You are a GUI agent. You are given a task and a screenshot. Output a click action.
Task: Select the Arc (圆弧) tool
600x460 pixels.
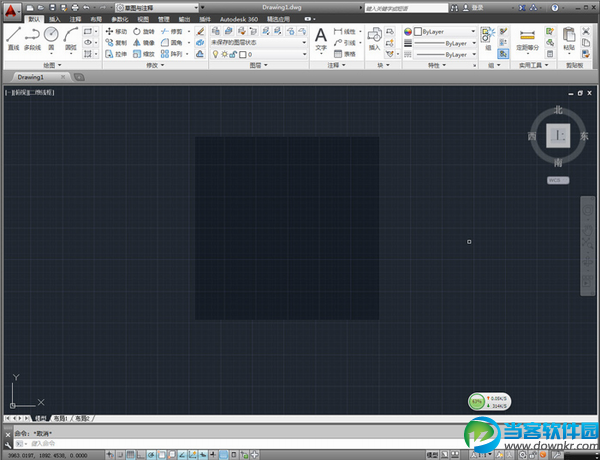[x=71, y=38]
